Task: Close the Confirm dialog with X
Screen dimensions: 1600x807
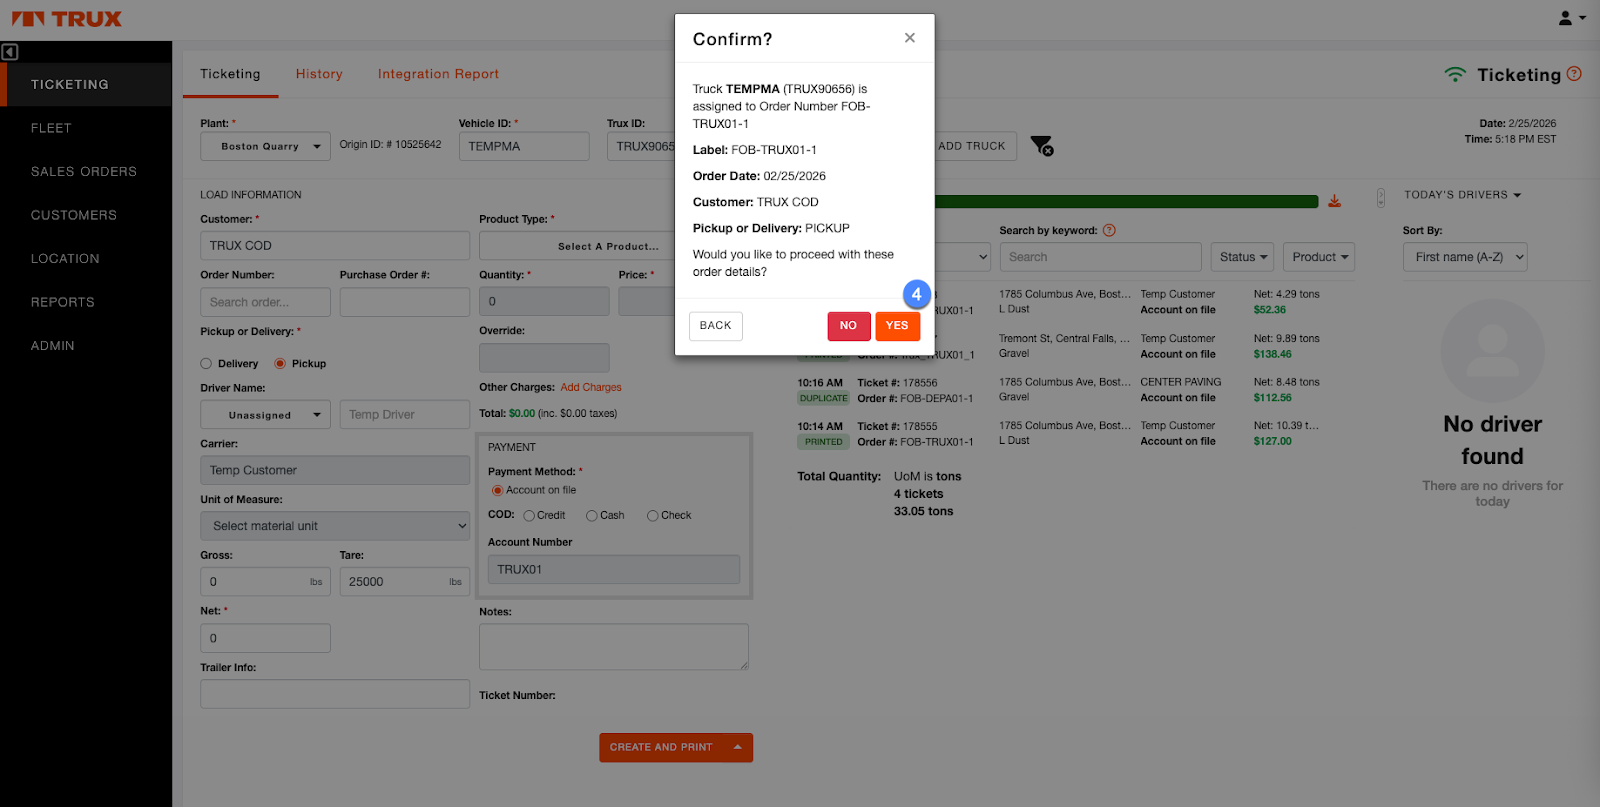Action: [909, 38]
